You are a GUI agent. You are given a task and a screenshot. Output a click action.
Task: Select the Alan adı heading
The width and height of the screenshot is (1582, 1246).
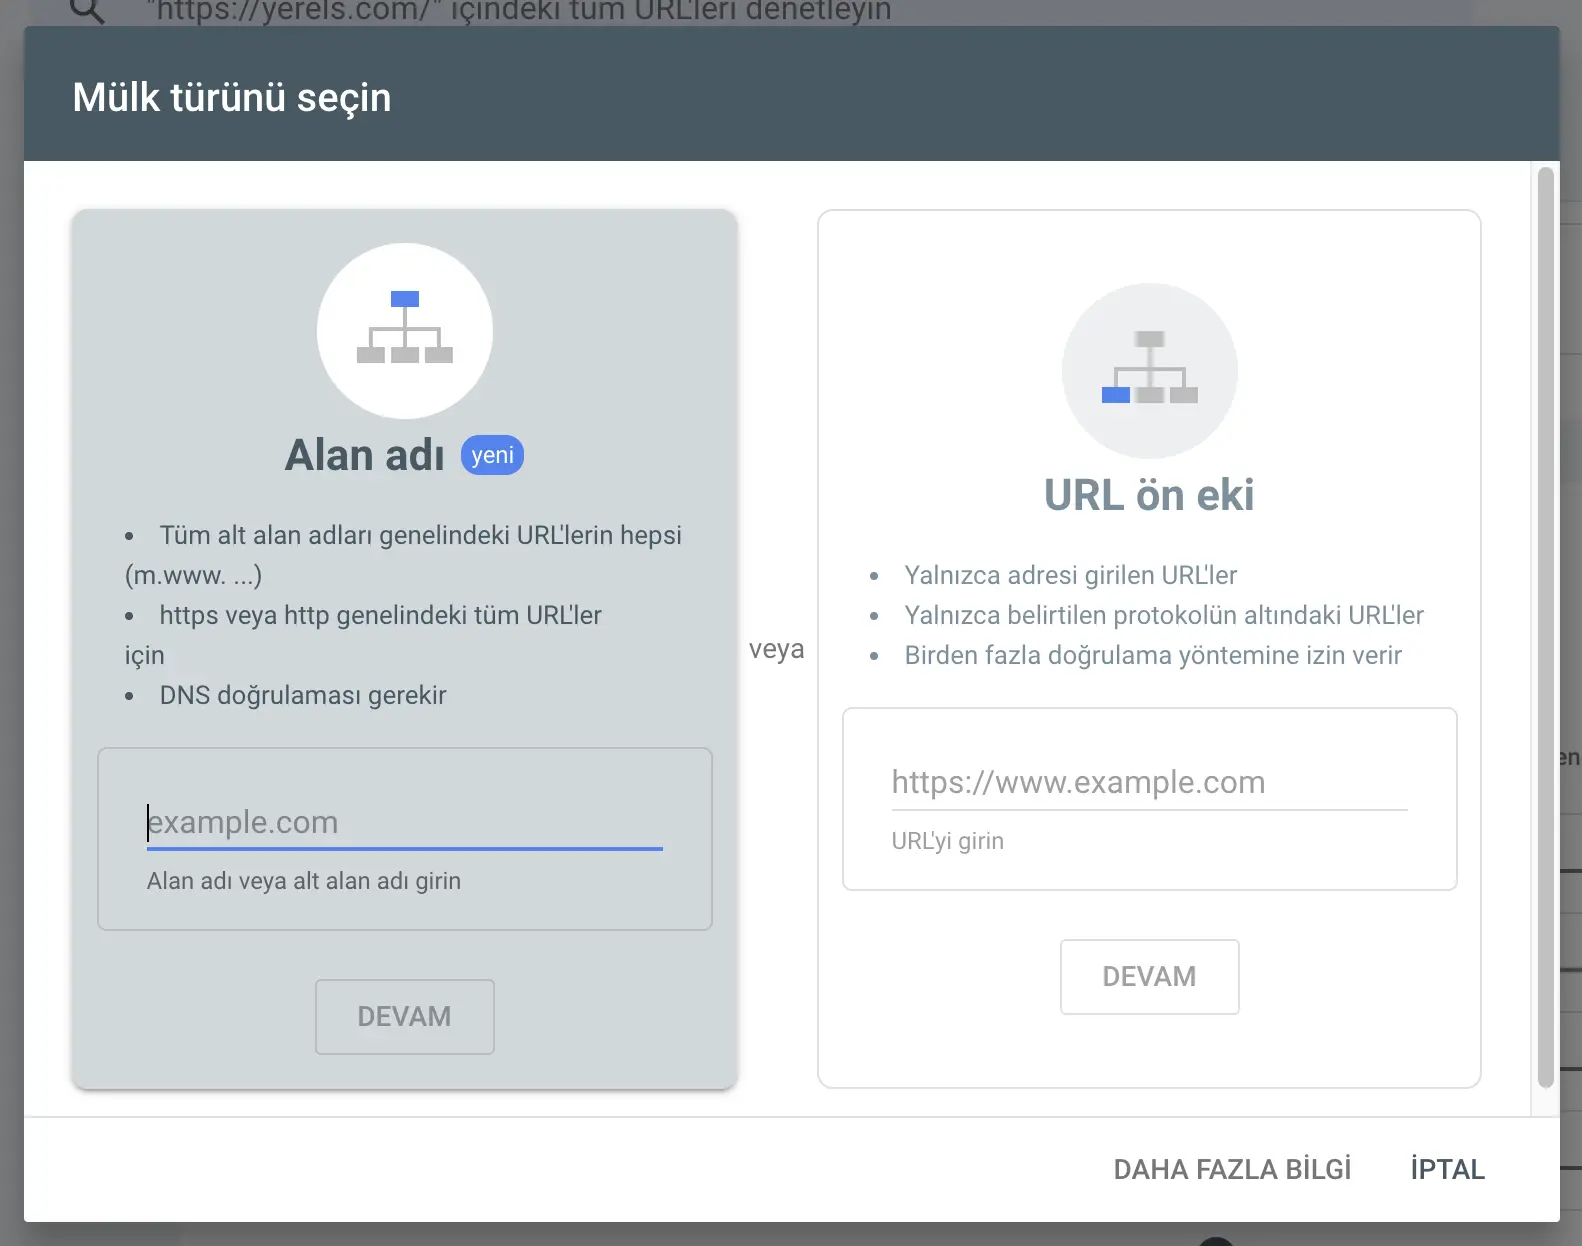[x=364, y=455]
